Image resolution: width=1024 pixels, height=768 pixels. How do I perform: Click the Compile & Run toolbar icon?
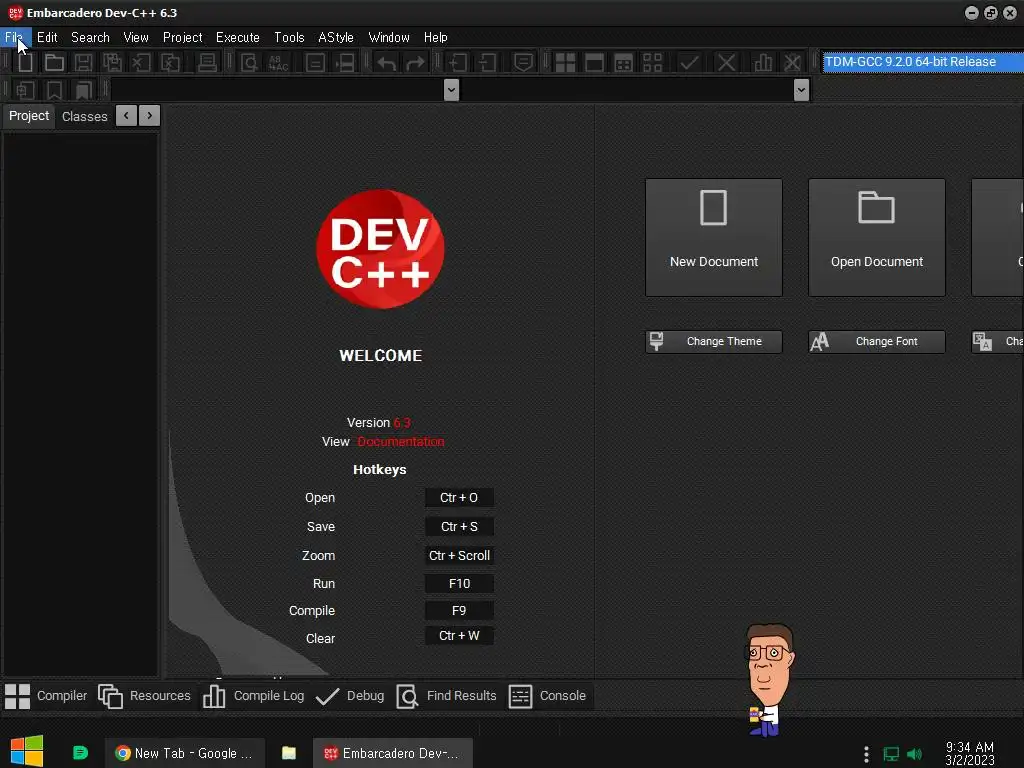[623, 63]
